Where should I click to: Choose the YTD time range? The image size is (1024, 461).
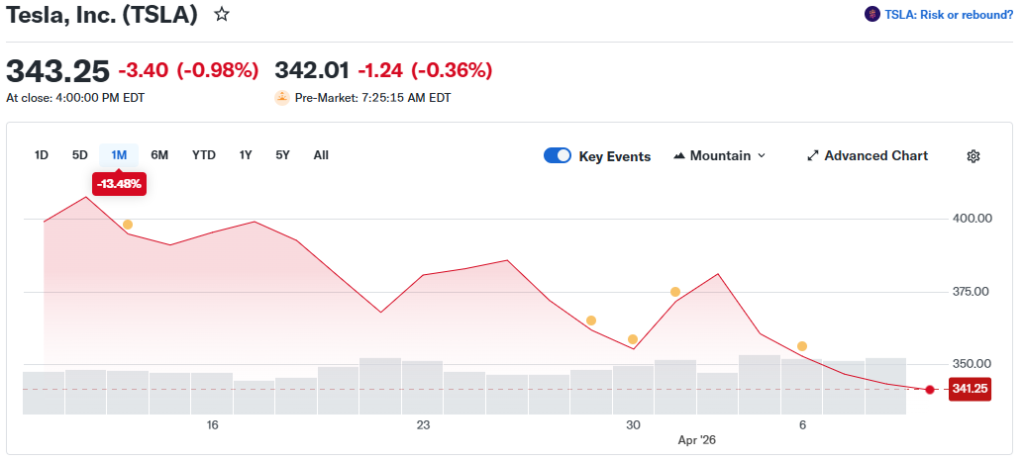pyautogui.click(x=204, y=155)
